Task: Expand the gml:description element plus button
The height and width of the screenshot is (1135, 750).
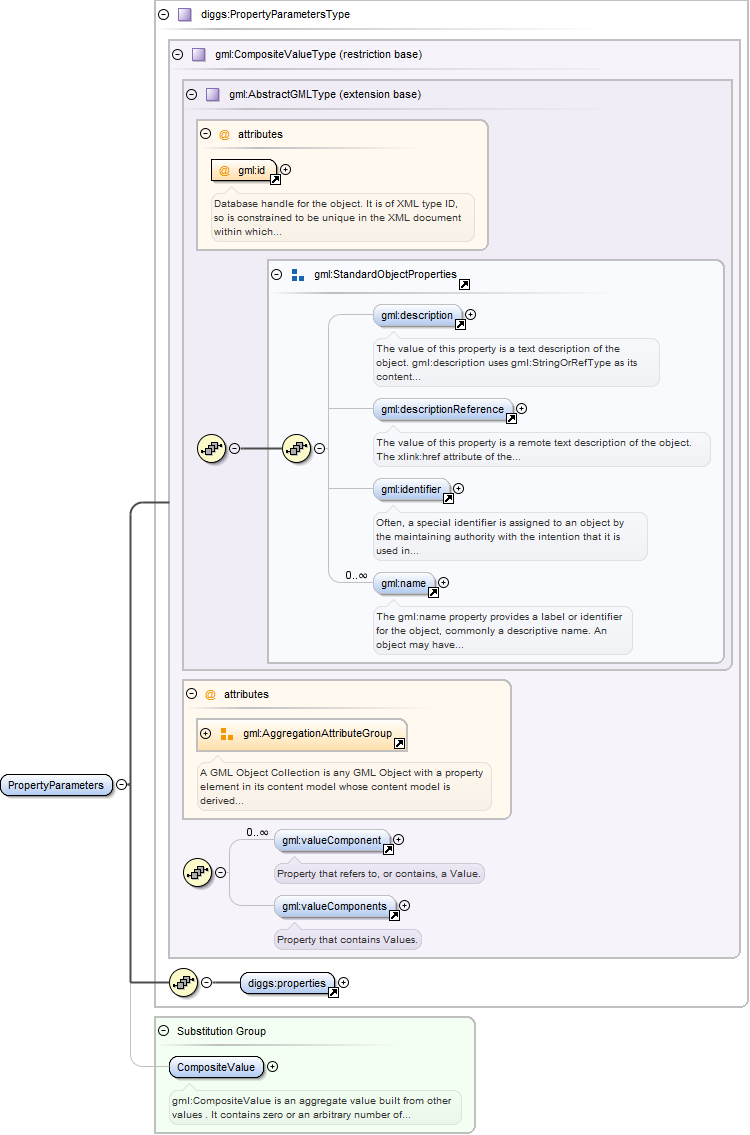Action: (x=471, y=315)
